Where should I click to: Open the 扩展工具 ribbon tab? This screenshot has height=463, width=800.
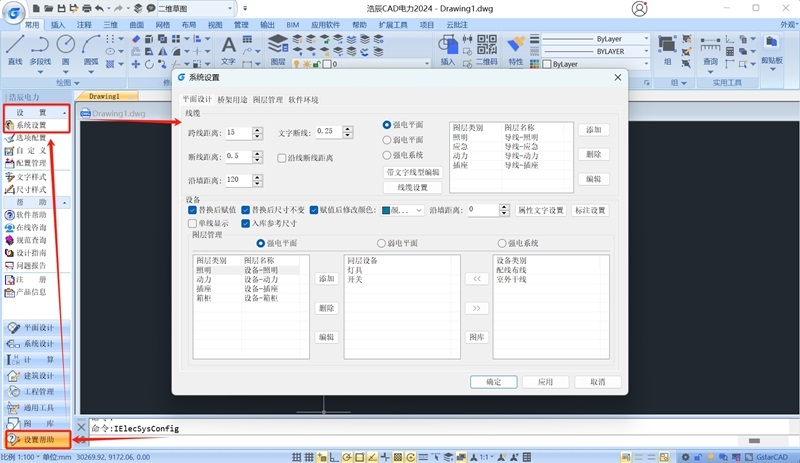click(x=393, y=25)
